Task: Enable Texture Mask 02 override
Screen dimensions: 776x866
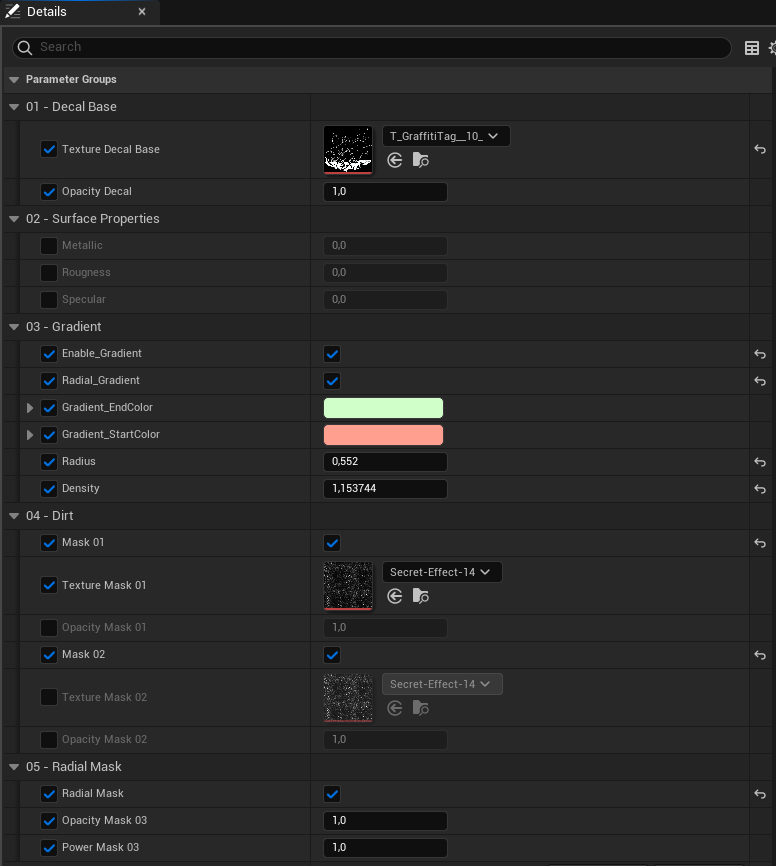Action: [49, 697]
